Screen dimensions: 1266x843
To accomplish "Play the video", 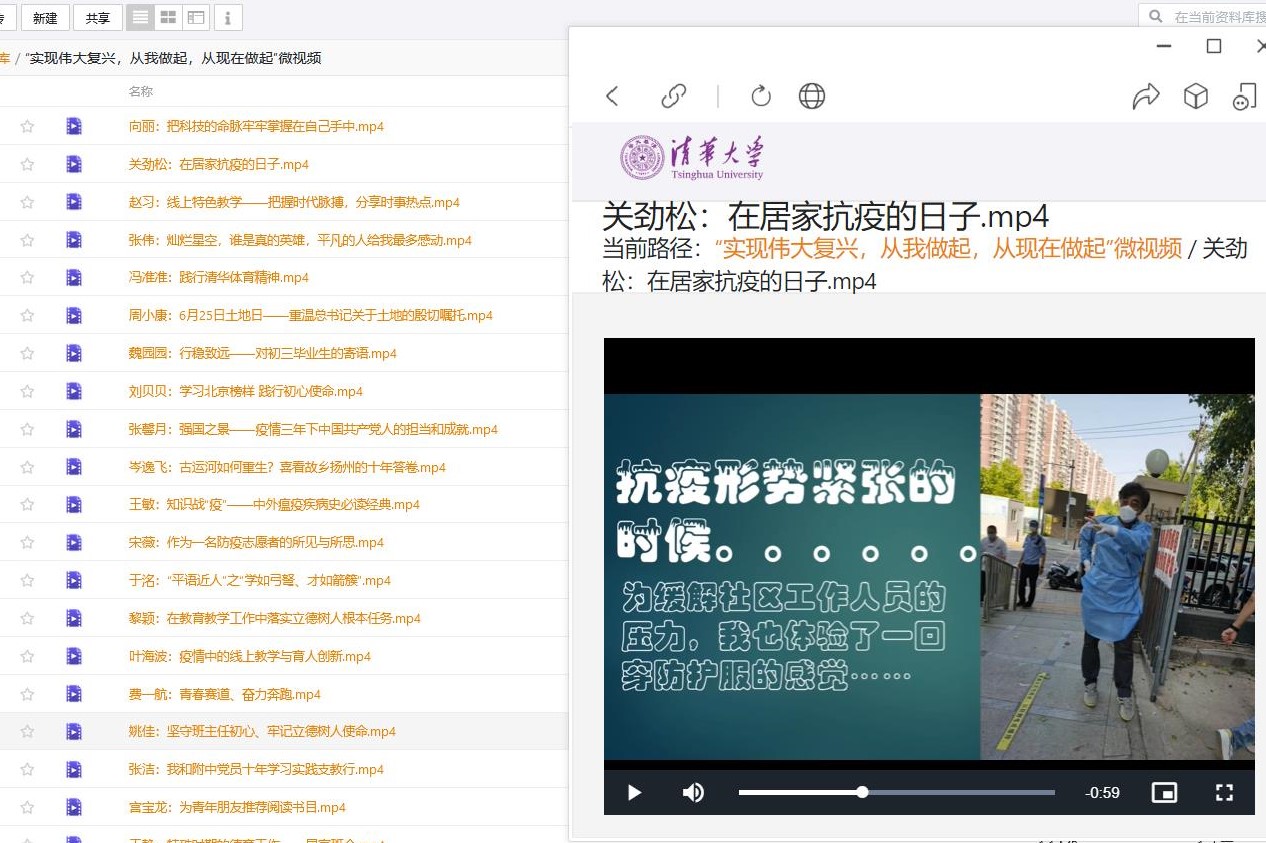I will 634,793.
